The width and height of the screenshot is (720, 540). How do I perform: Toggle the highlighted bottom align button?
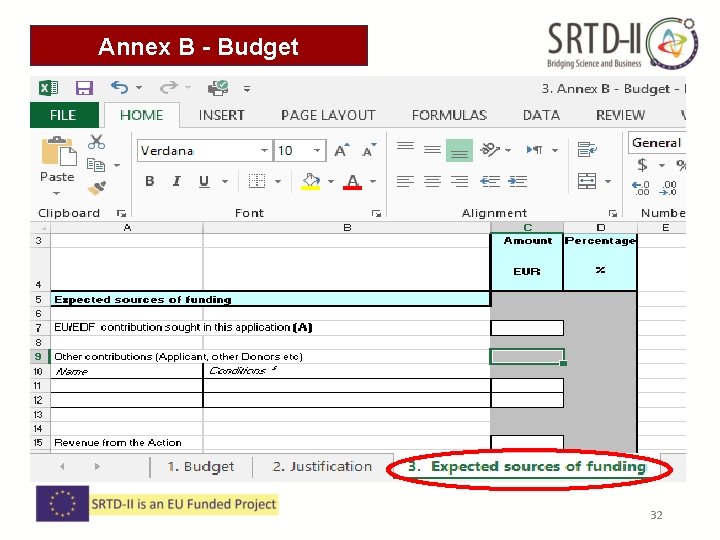pyautogui.click(x=459, y=150)
